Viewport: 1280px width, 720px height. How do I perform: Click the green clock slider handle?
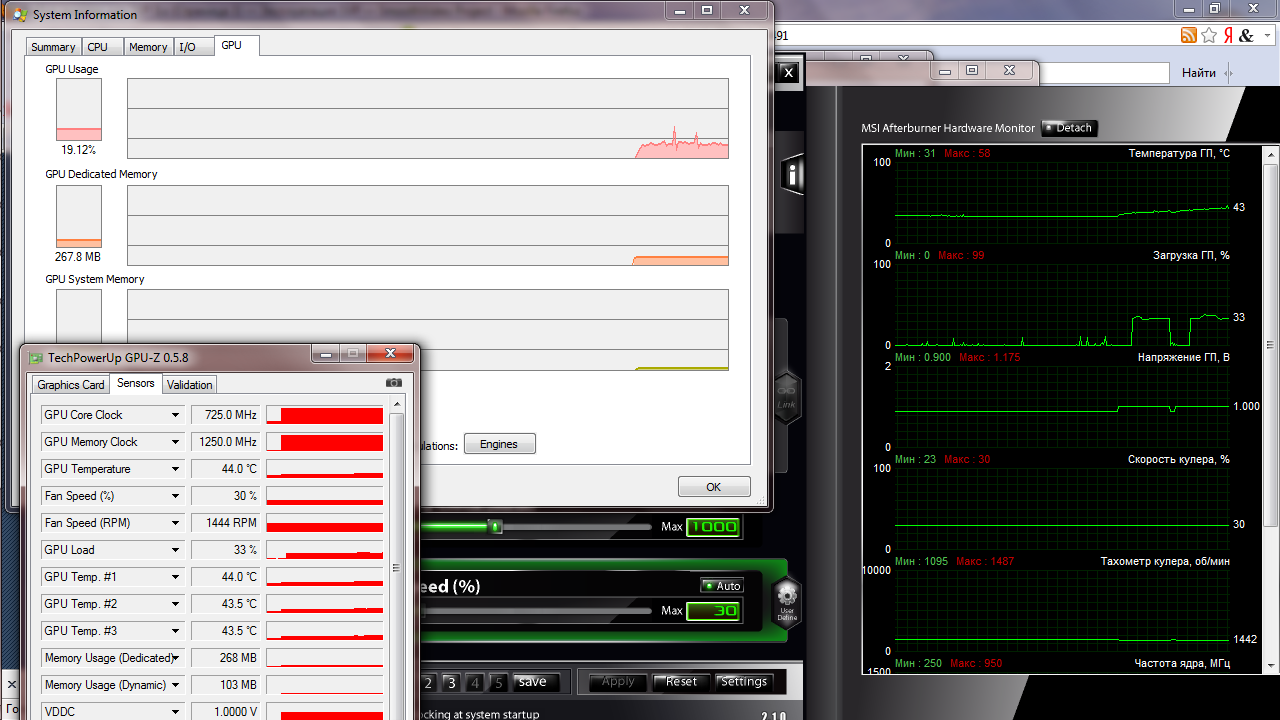[495, 526]
